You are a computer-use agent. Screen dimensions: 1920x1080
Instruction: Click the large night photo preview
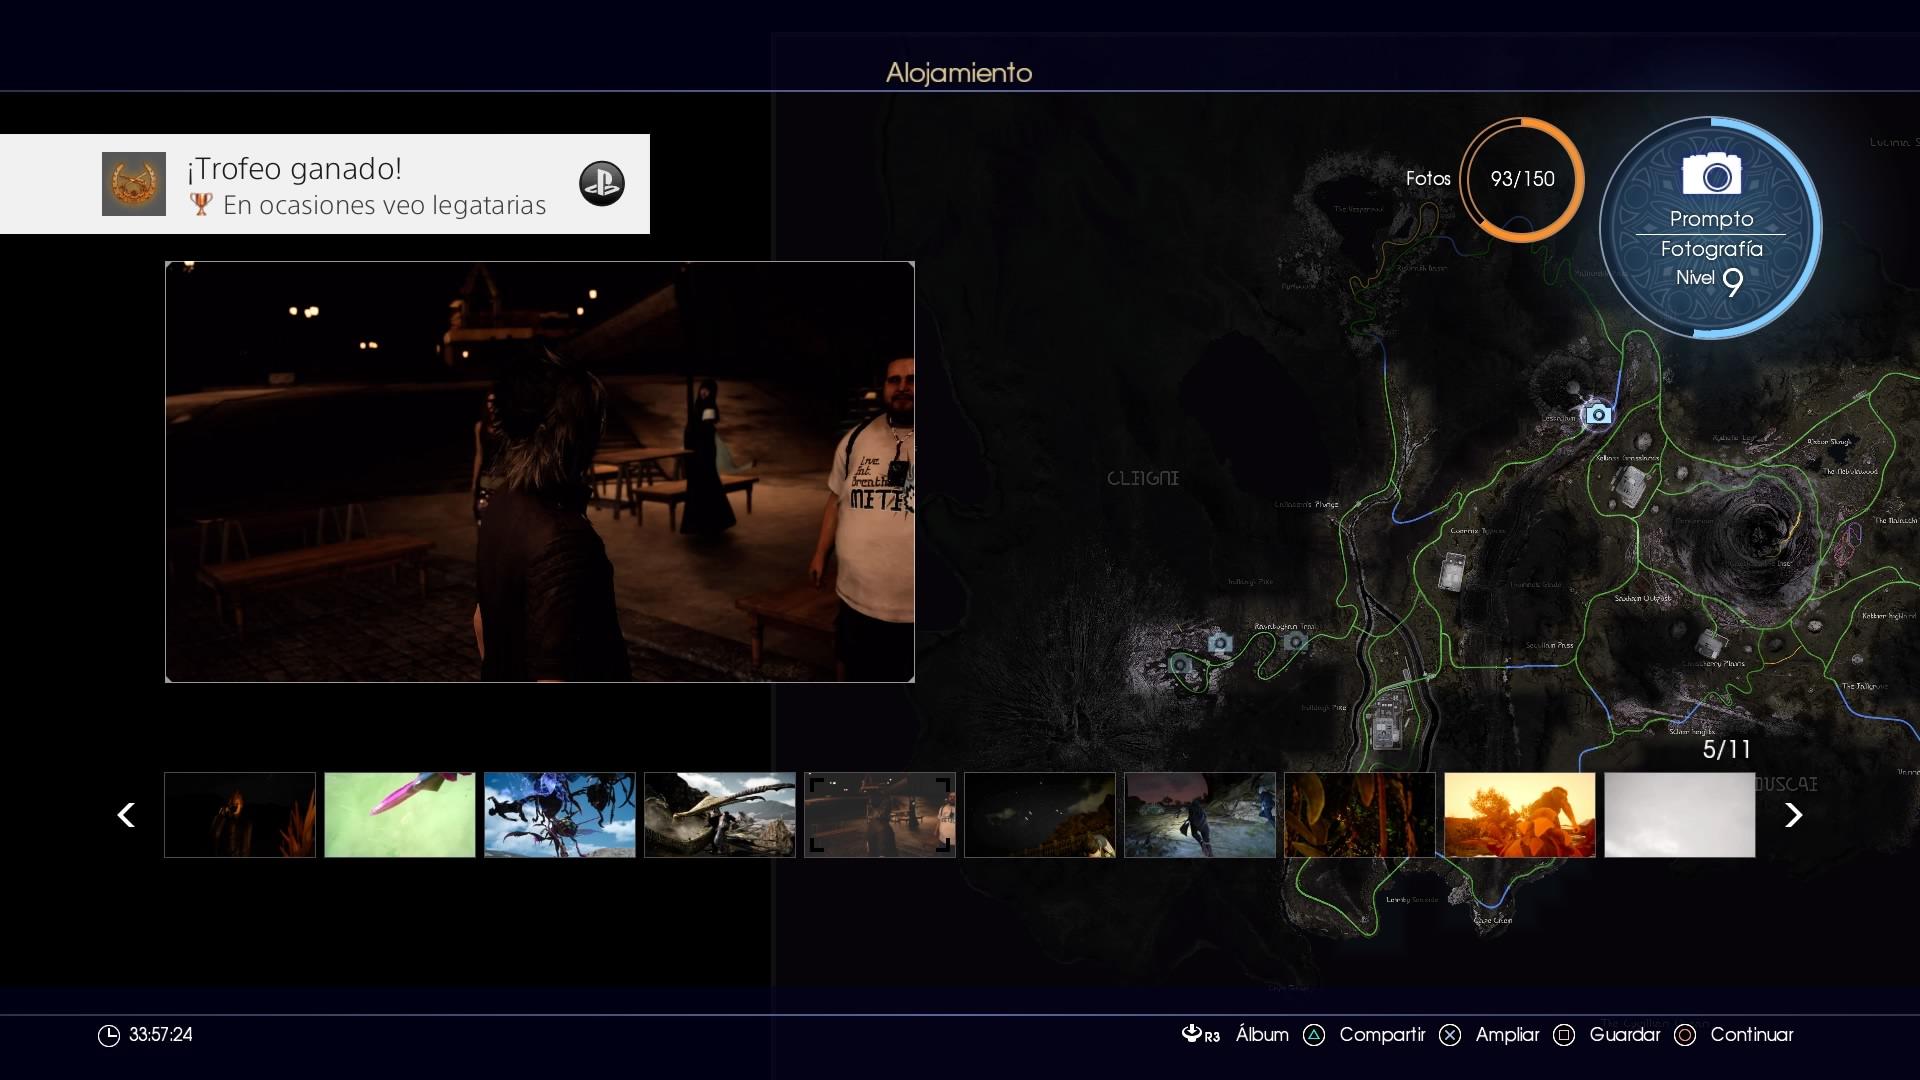(x=540, y=472)
